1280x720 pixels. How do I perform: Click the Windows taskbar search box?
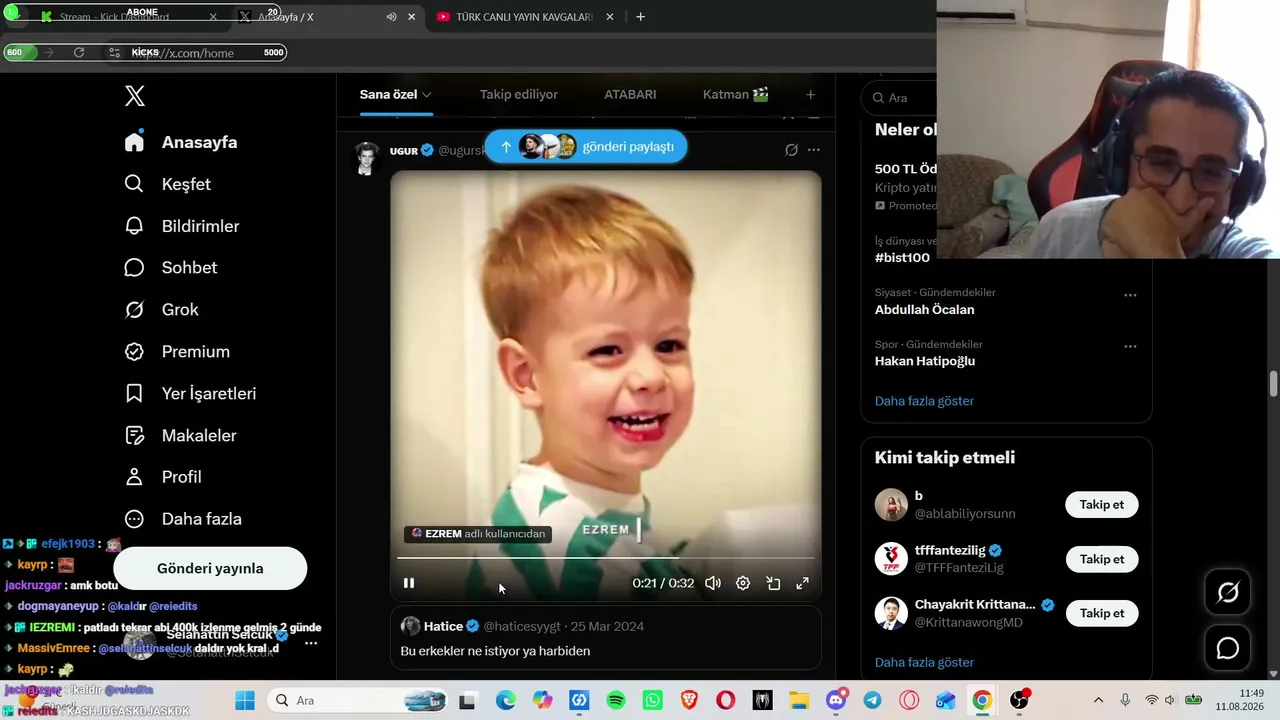(x=359, y=700)
